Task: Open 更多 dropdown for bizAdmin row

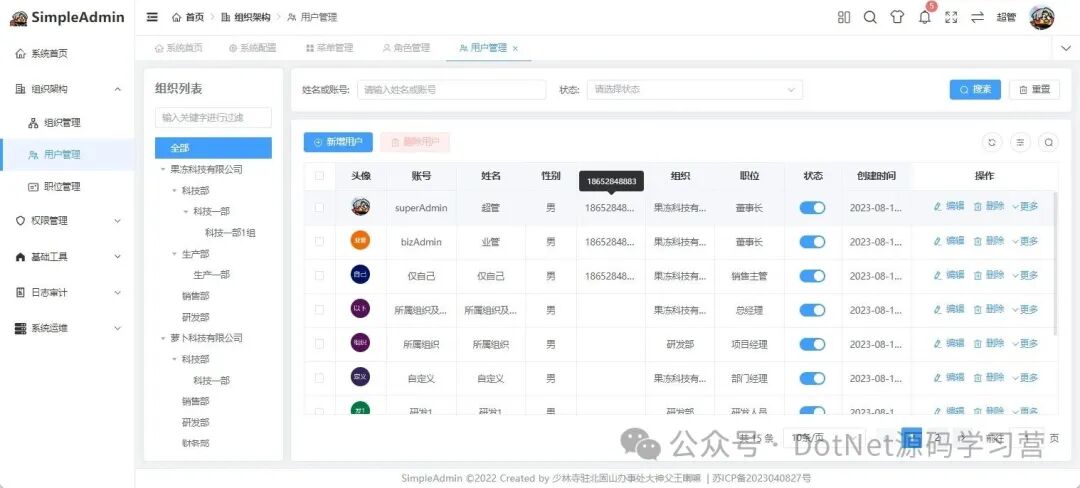Action: (x=1025, y=241)
